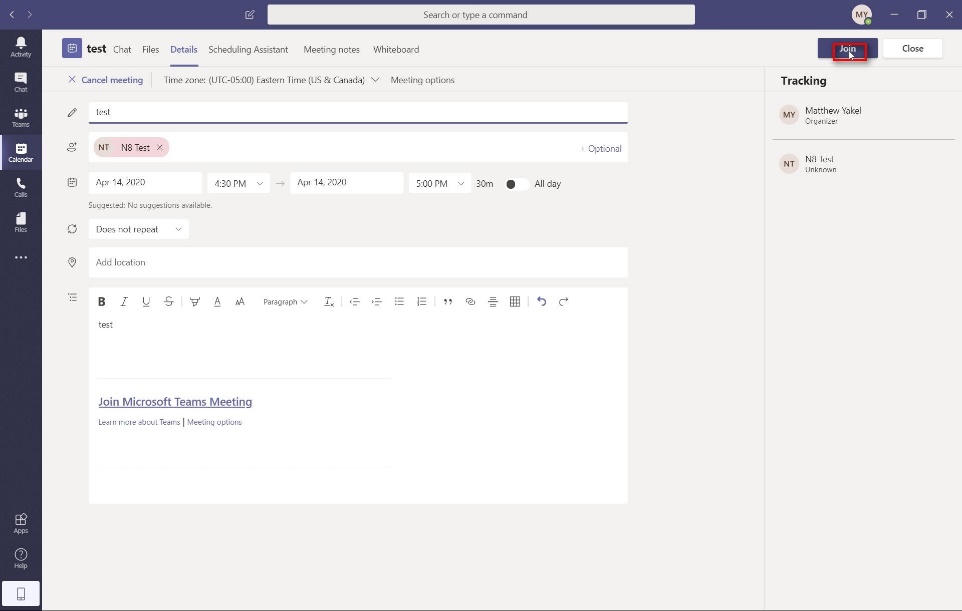Viewport: 962px width, 611px height.
Task: Switch to the Files tab
Action: pyautogui.click(x=150, y=50)
